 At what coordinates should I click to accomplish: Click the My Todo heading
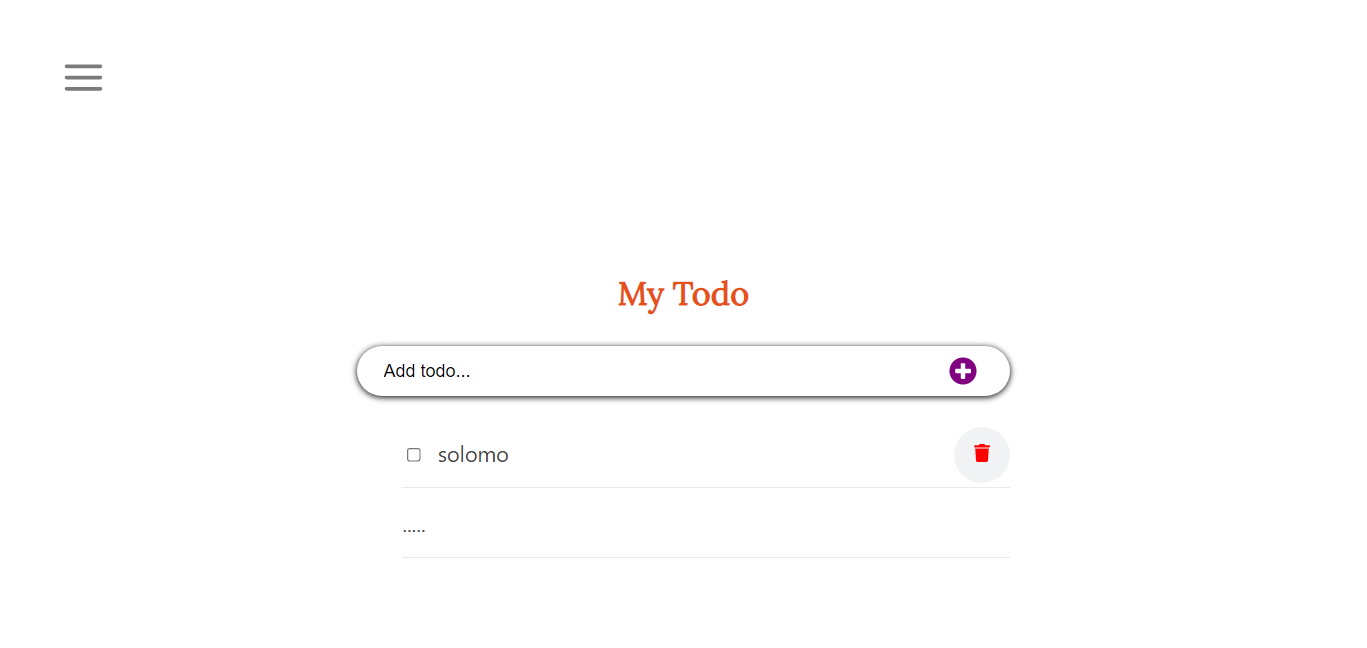pos(683,294)
